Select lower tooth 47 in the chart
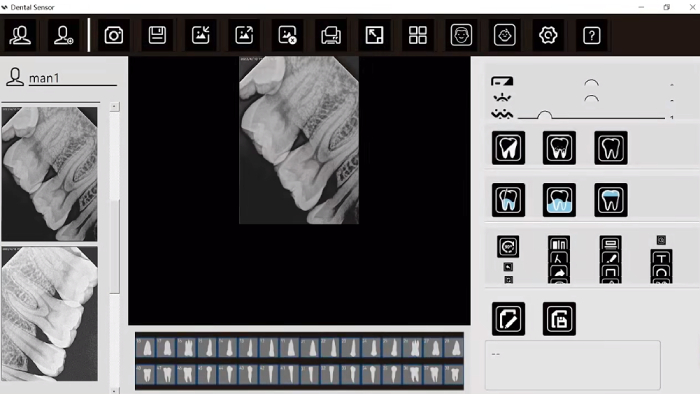Image resolution: width=700 pixels, height=394 pixels. 167,375
